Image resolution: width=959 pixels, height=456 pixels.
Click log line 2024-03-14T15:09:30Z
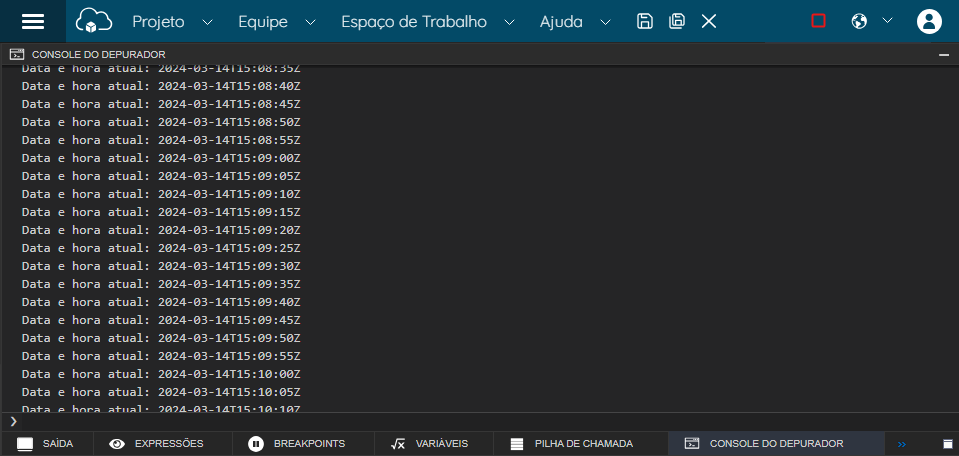161,266
